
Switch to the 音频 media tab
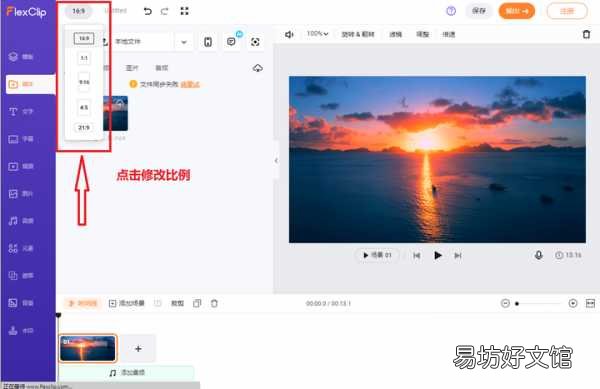(x=161, y=68)
